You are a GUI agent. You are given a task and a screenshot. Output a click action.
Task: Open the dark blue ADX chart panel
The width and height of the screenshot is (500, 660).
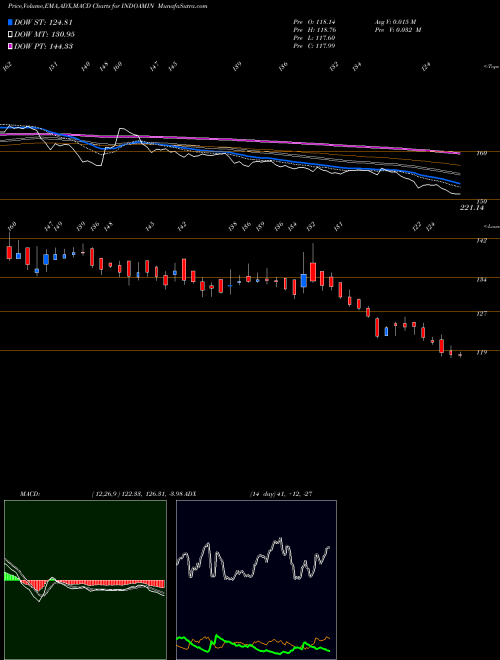pyautogui.click(x=256, y=580)
